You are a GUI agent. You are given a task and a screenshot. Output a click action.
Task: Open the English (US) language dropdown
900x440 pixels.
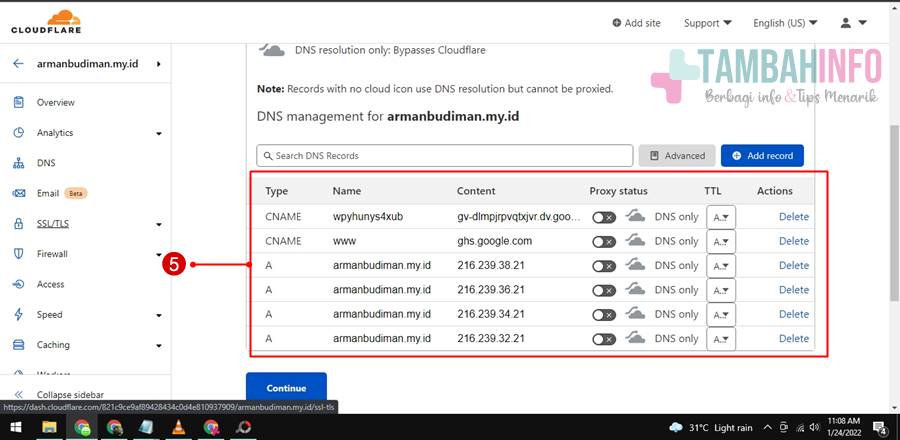tap(785, 23)
